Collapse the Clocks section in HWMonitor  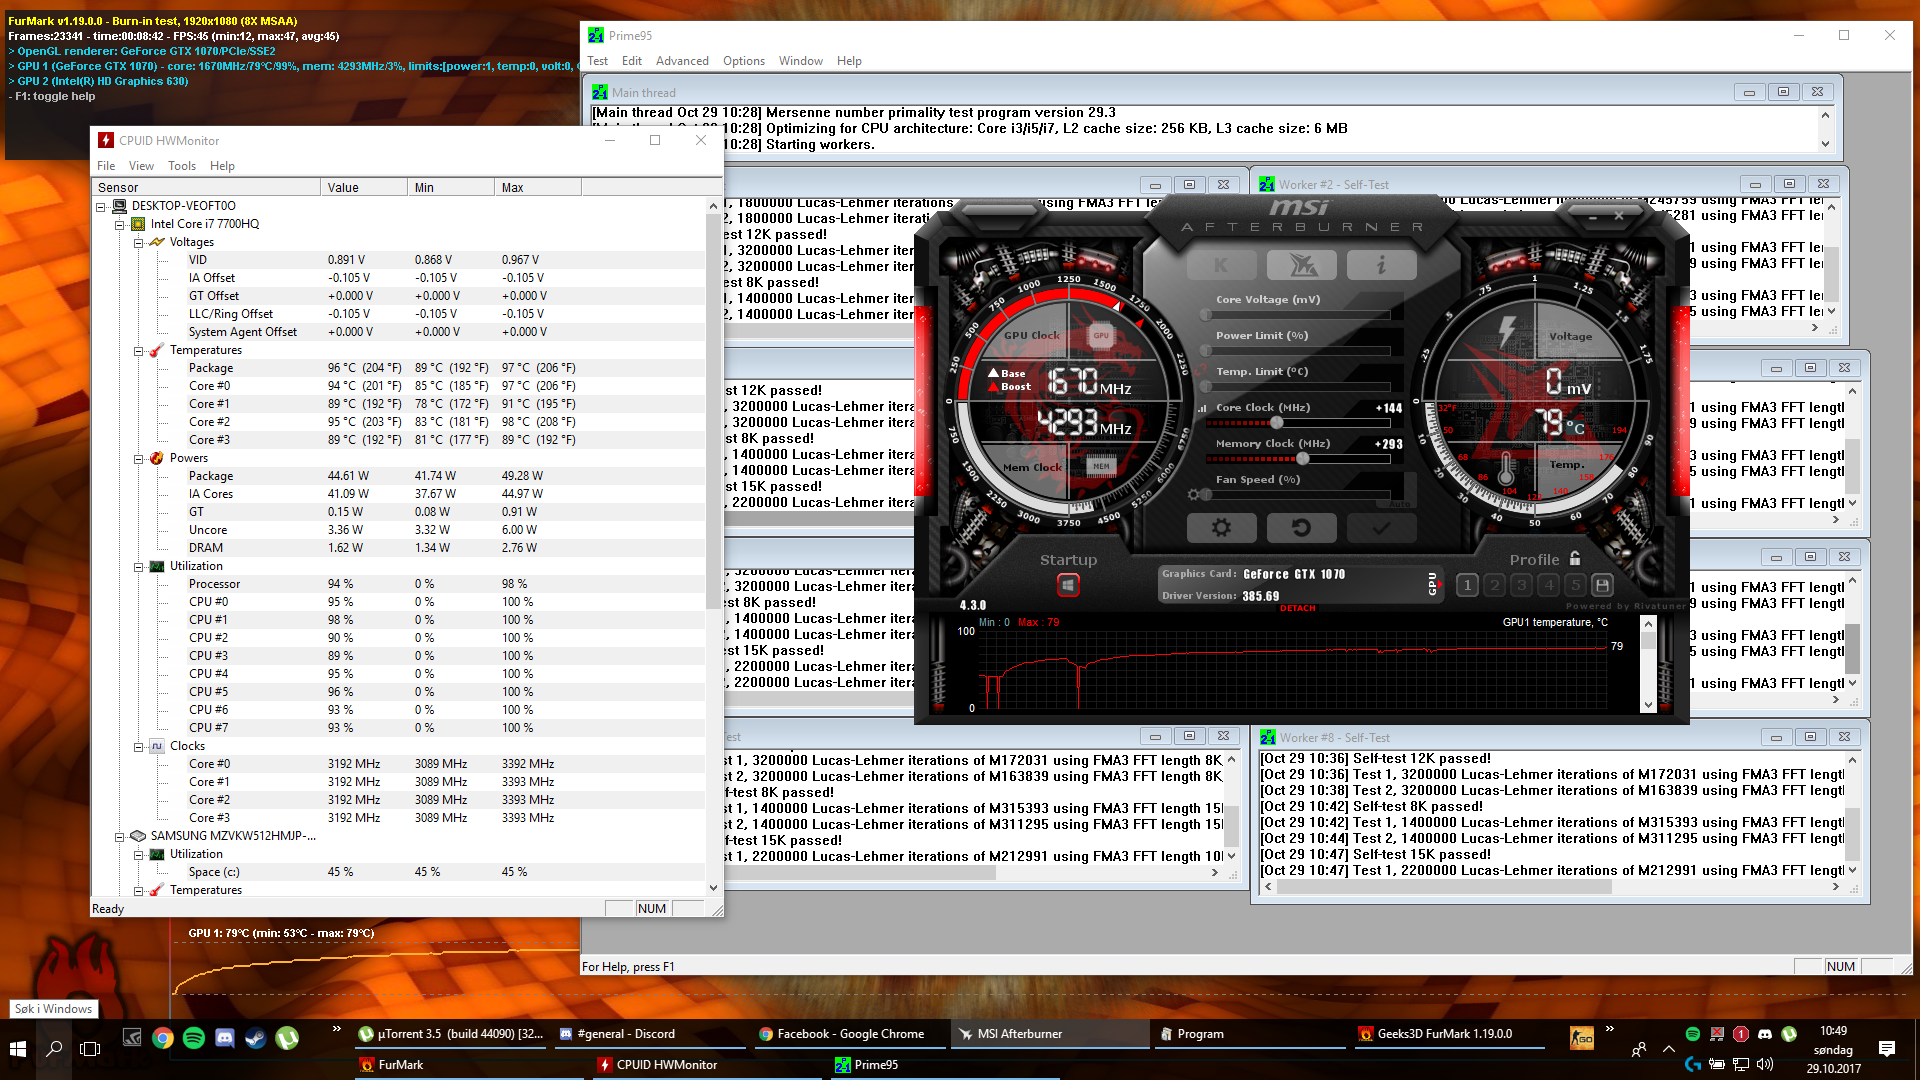point(139,746)
